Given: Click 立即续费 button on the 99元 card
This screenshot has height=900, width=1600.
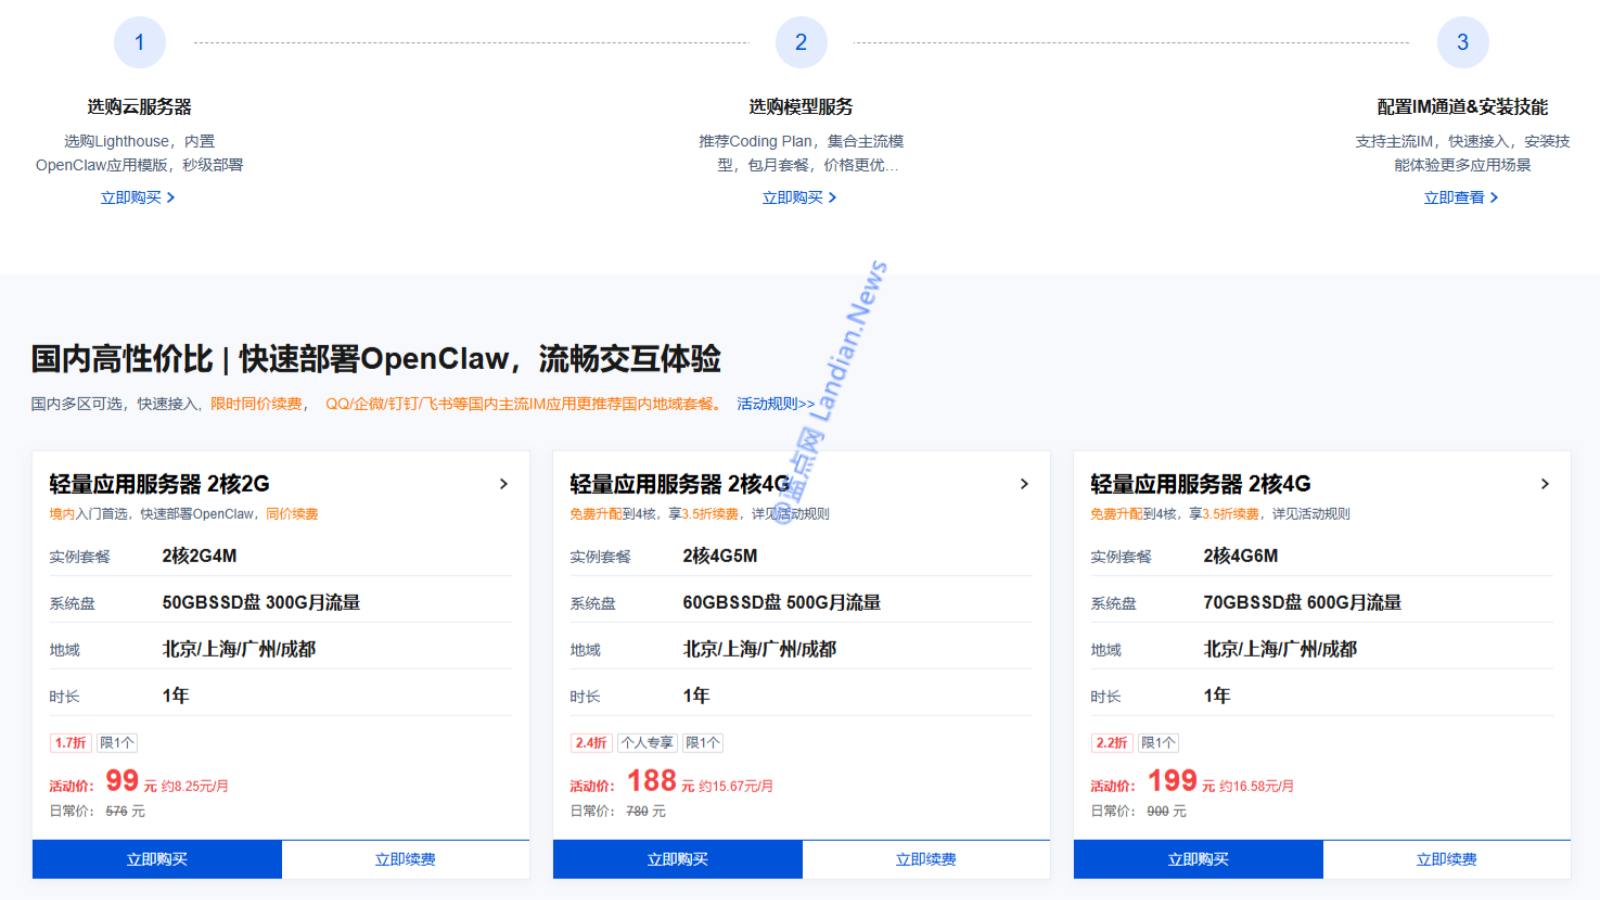Looking at the screenshot, I should [405, 858].
